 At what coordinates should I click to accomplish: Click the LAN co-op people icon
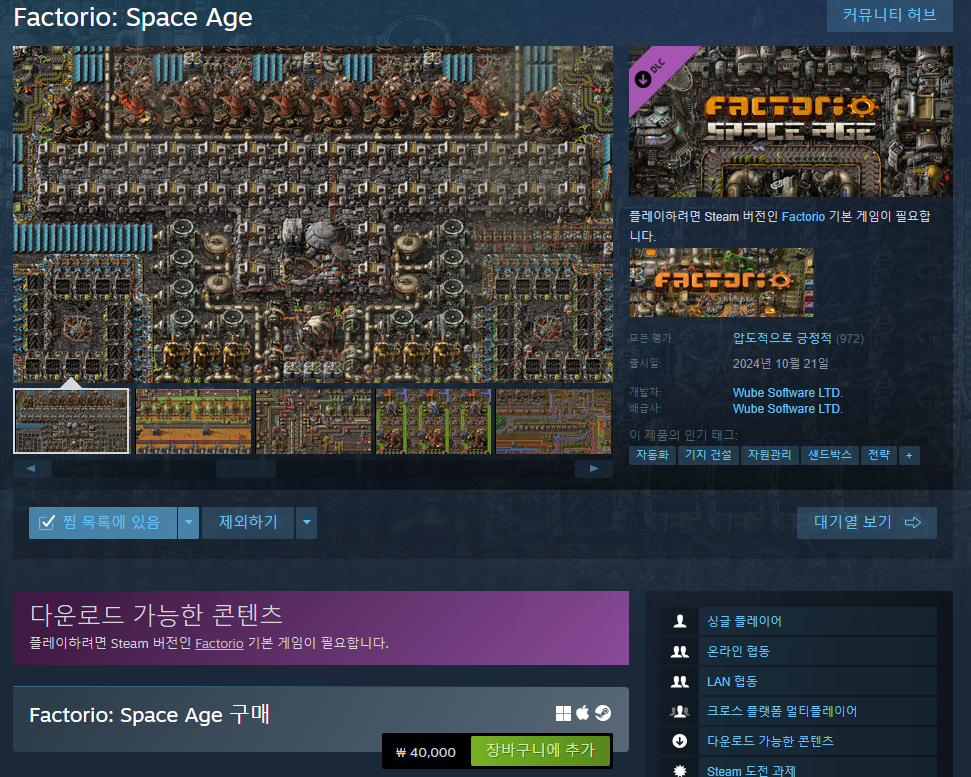tap(679, 681)
